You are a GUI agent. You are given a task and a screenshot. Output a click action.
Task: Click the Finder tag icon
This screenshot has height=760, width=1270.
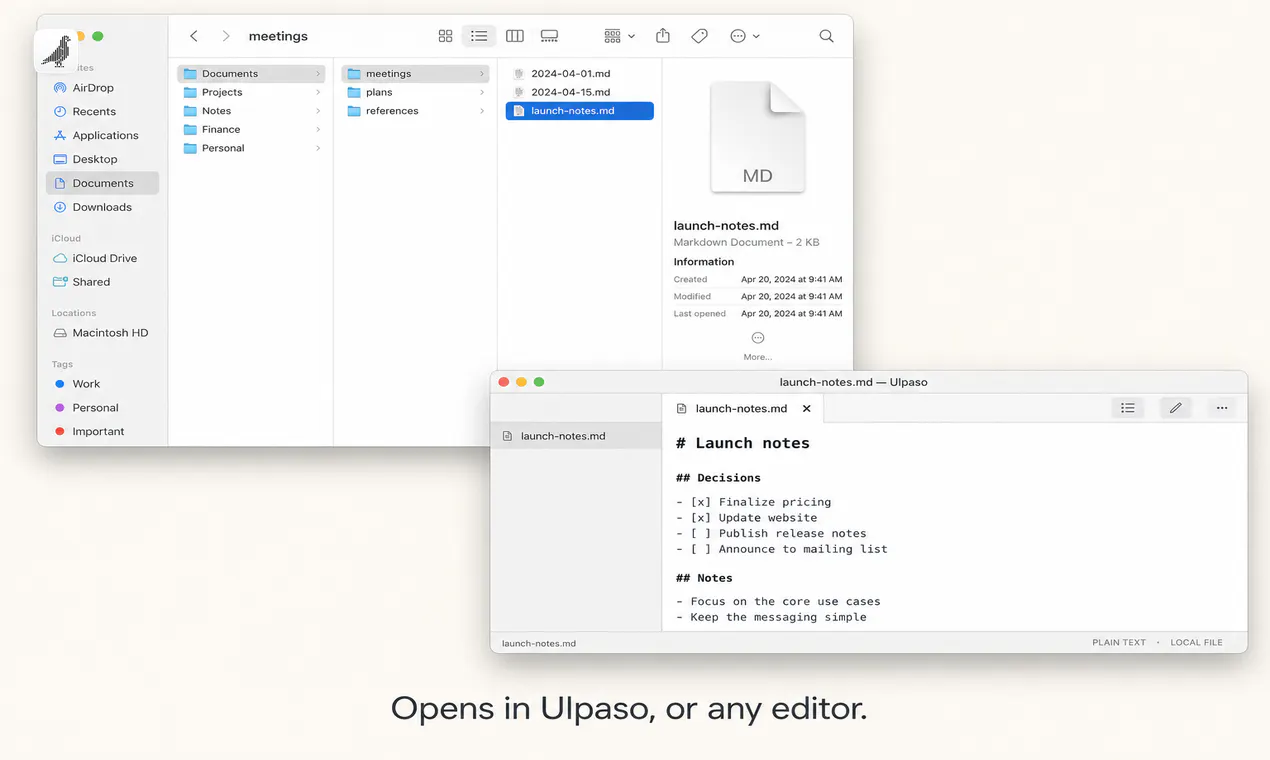tap(700, 36)
